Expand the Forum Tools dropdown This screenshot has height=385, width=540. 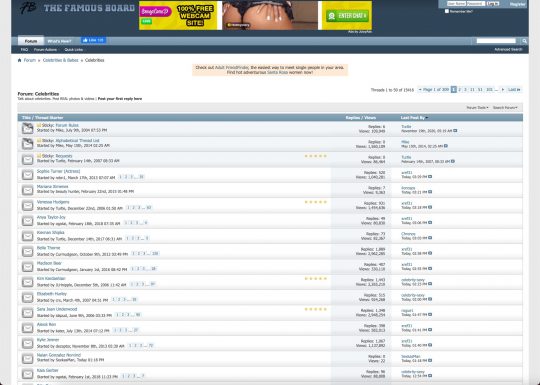click(x=477, y=108)
